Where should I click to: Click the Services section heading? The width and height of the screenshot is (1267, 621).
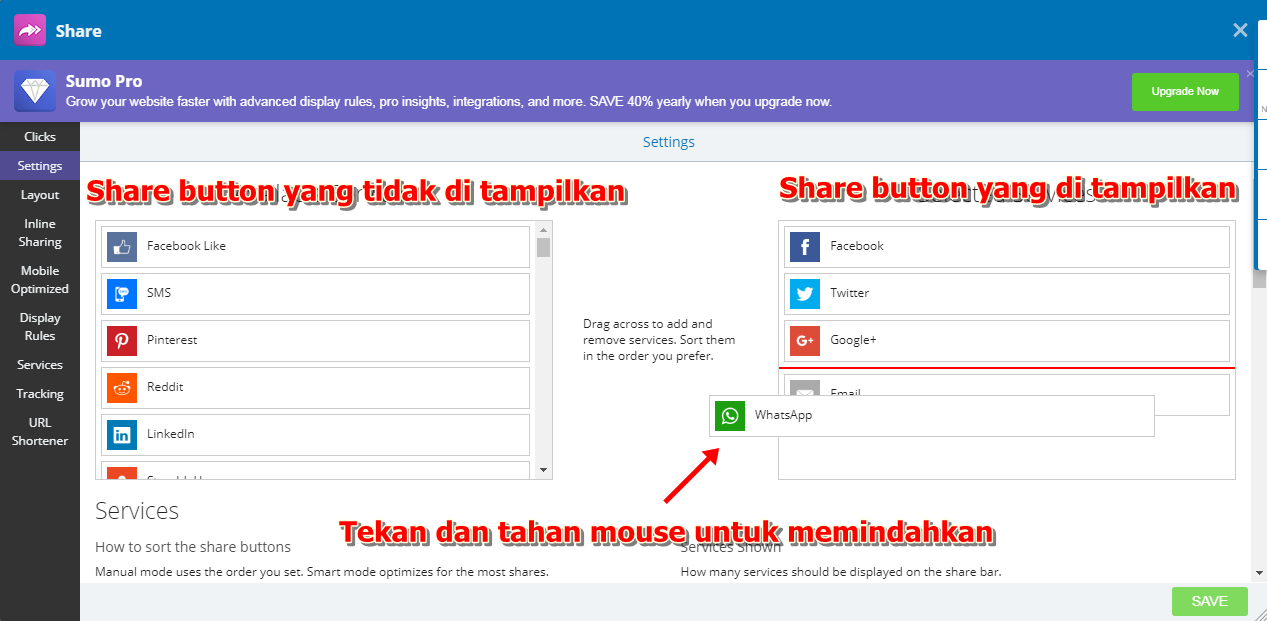(x=137, y=511)
